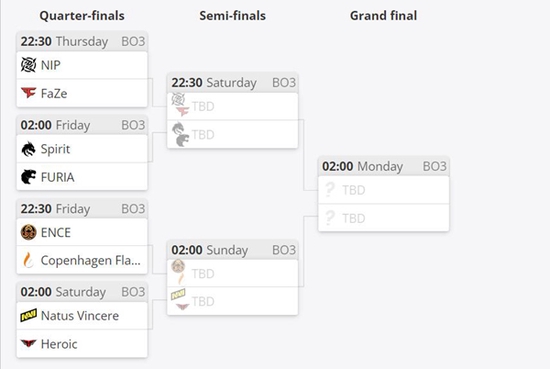Click the Heroic team logo
Image resolution: width=550 pixels, height=369 pixels.
click(x=28, y=343)
